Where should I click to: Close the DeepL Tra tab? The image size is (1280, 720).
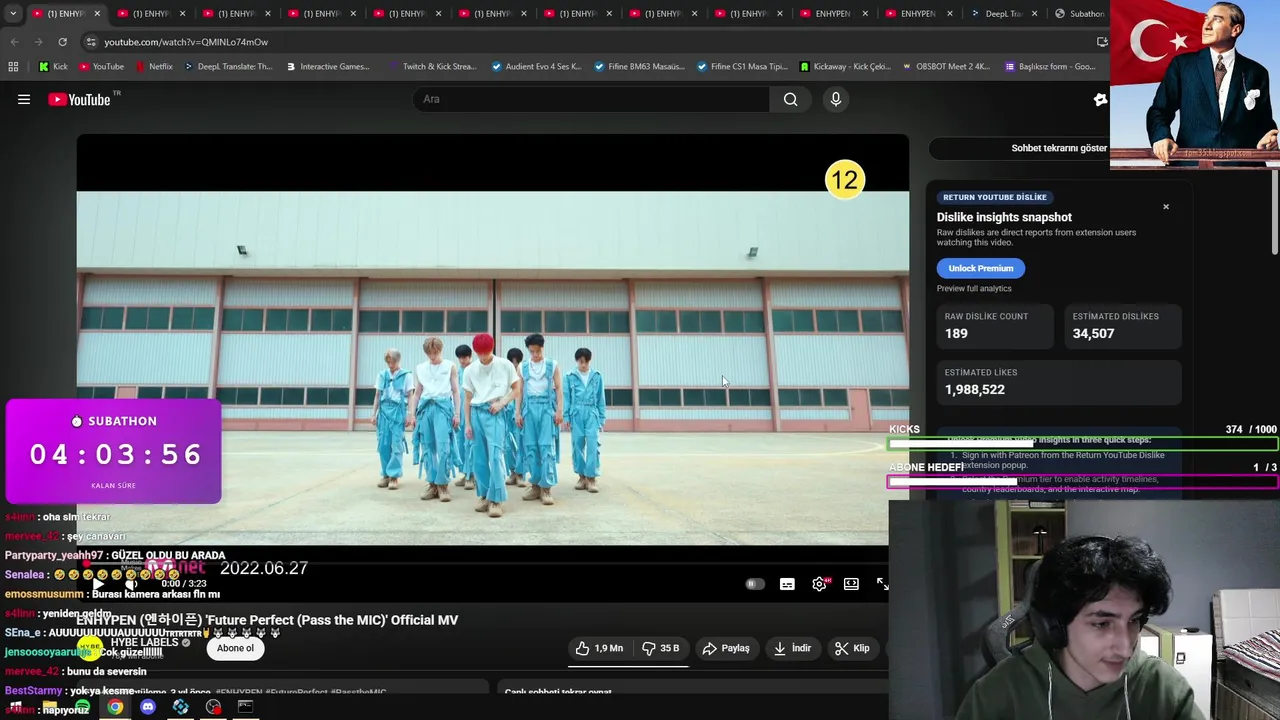[1034, 14]
